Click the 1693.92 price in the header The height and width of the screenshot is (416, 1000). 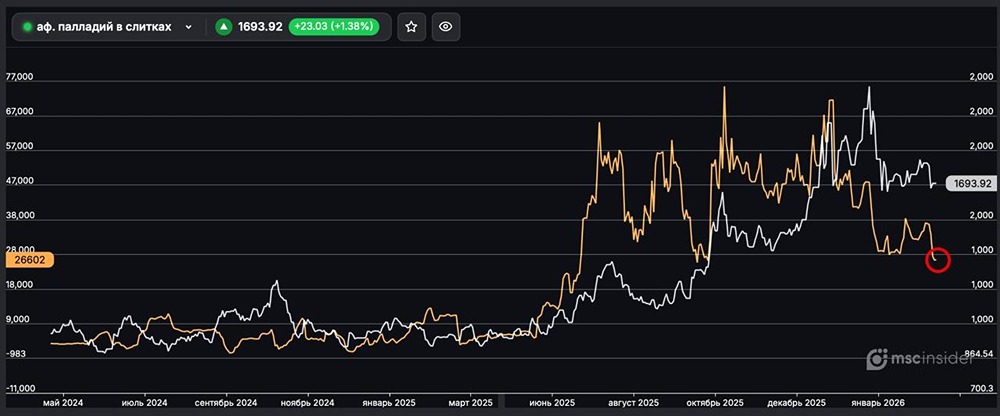point(261,27)
